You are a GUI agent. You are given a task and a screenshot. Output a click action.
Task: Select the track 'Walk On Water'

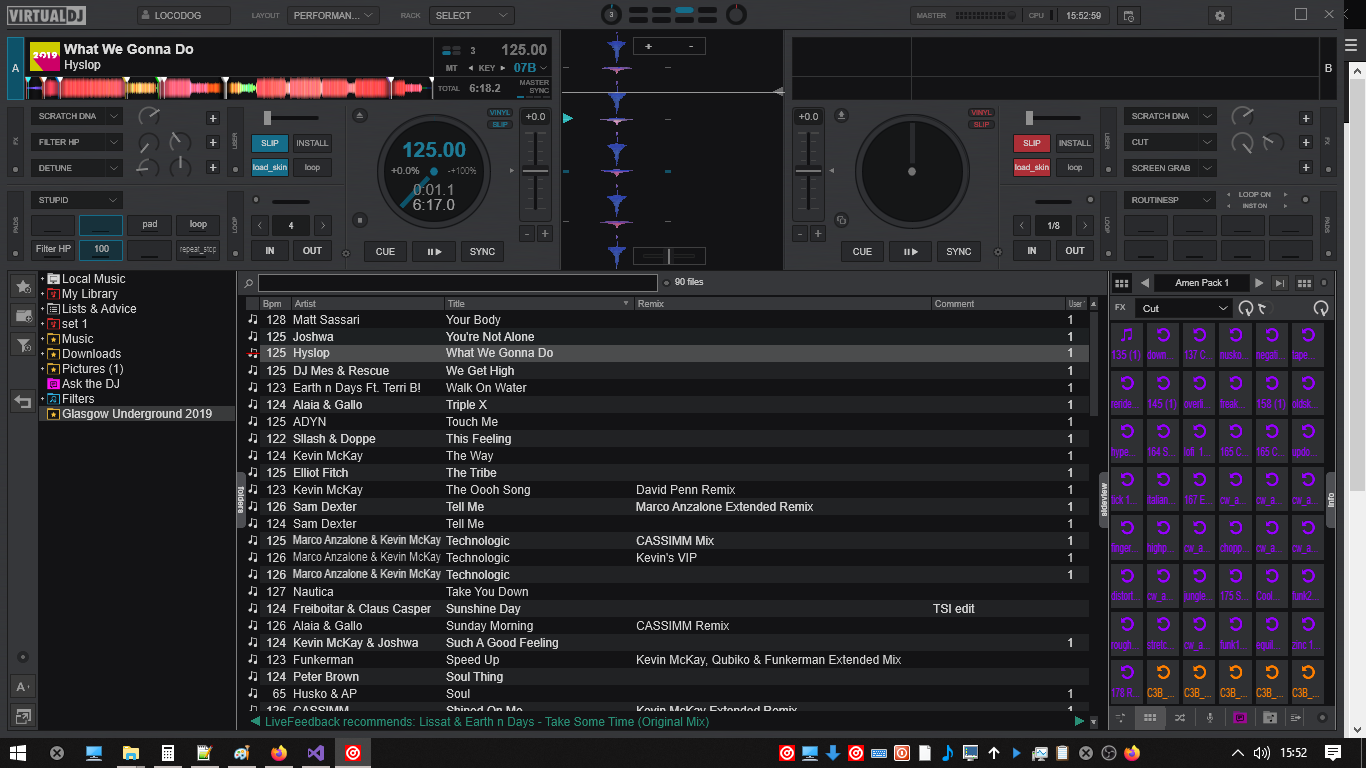pyautogui.click(x=666, y=388)
